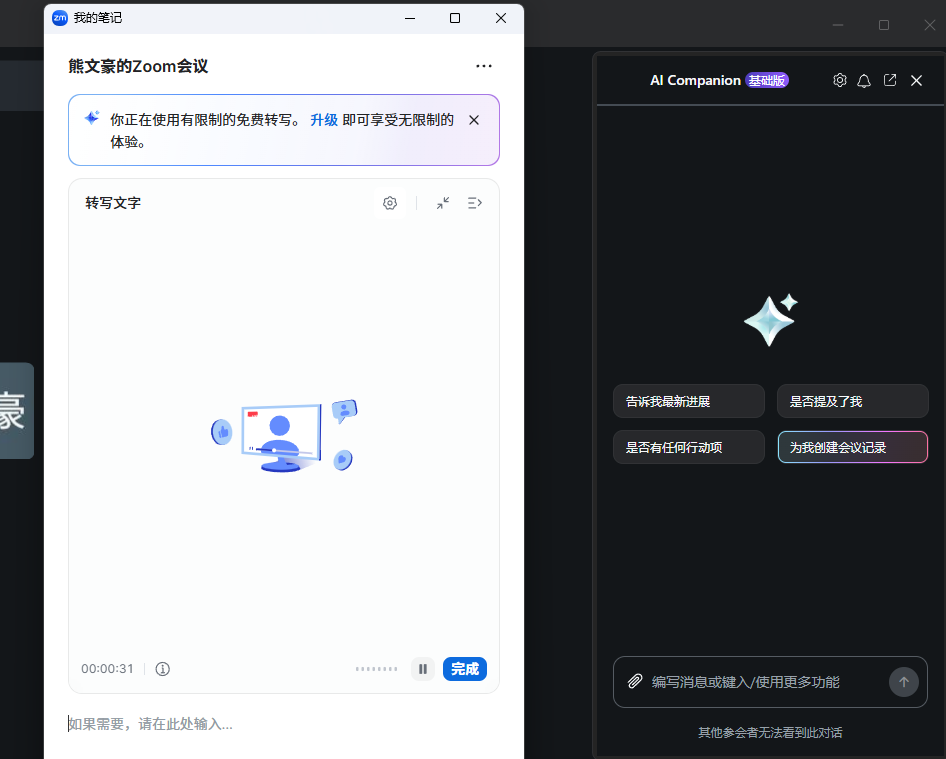Pop out the AI Companion panel
This screenshot has width=946, height=759.
pyautogui.click(x=890, y=80)
